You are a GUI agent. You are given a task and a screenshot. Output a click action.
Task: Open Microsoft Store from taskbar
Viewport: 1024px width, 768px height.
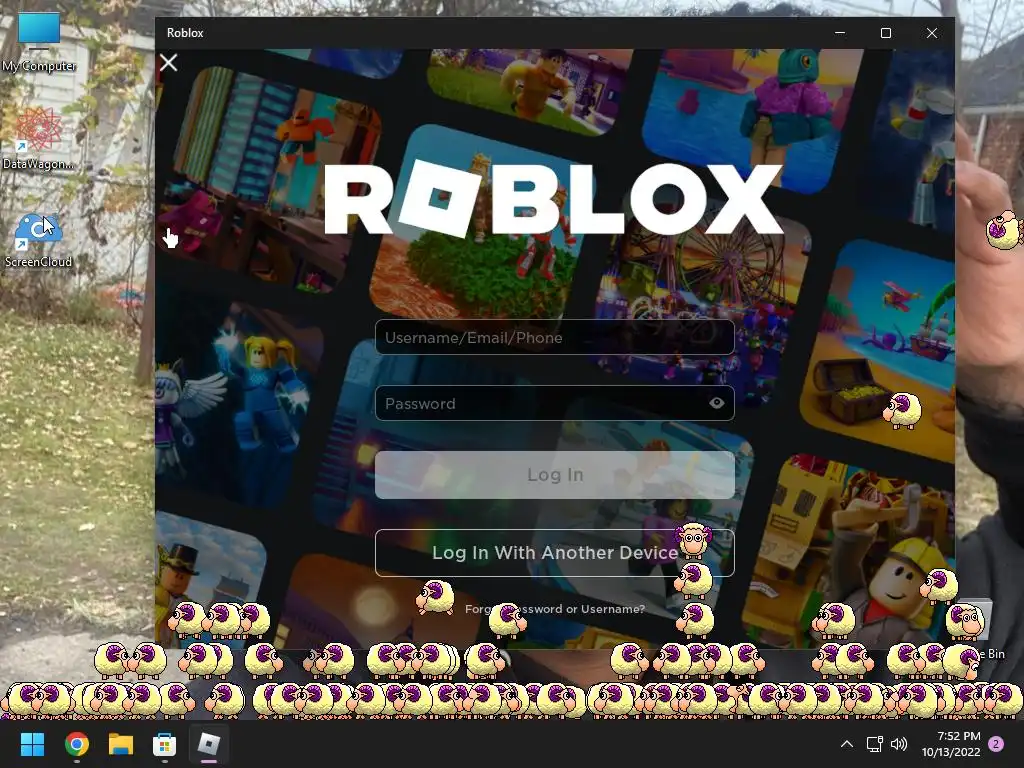(165, 744)
